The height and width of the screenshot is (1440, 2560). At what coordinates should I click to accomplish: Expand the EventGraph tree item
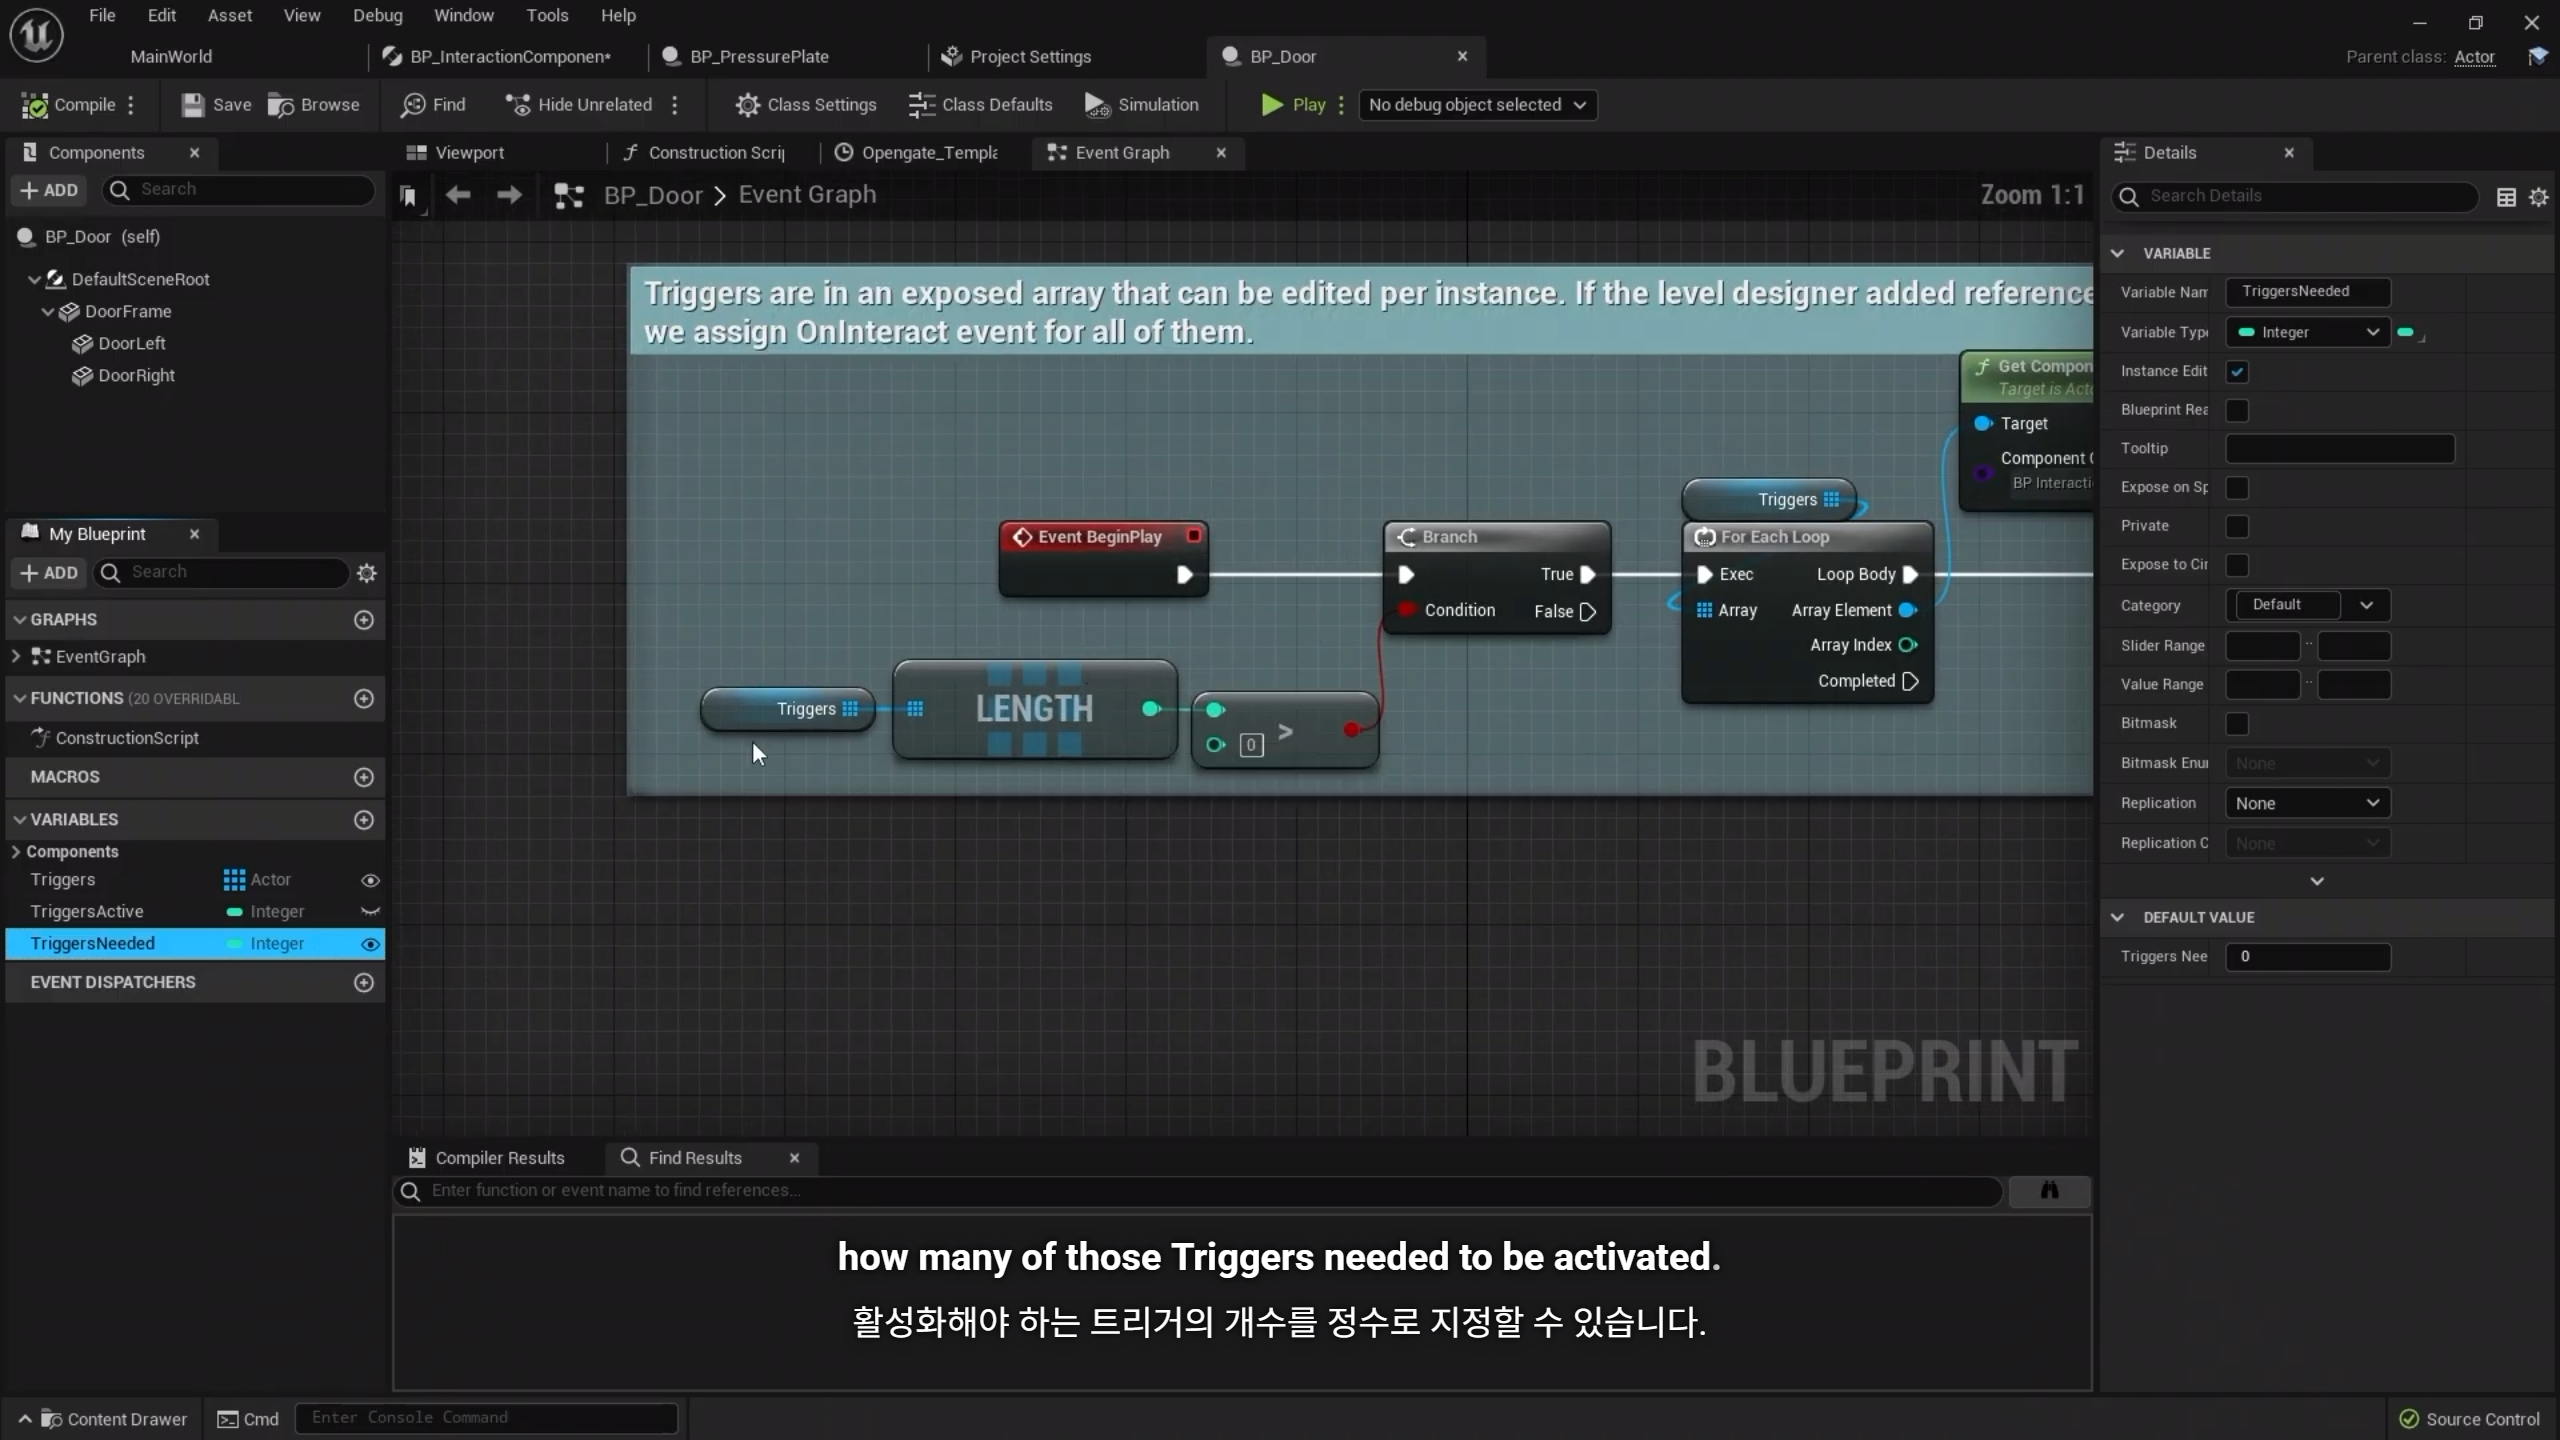click(x=15, y=657)
